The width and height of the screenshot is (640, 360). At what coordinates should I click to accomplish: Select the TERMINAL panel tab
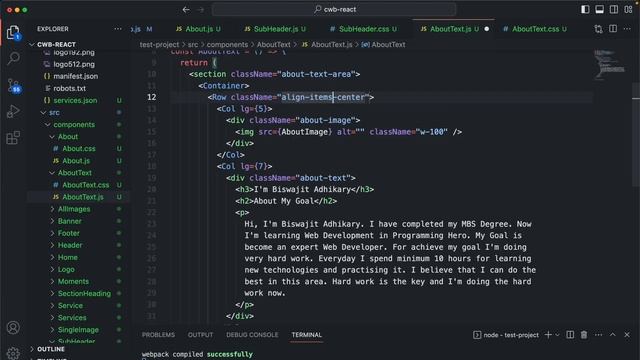click(307, 335)
